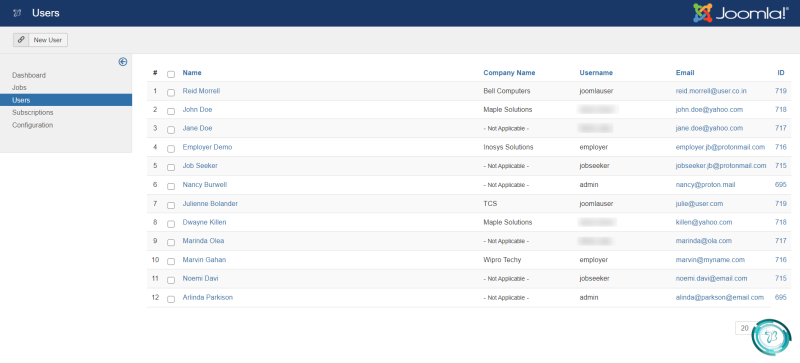Sort the table by Name column
The height and width of the screenshot is (363, 800).
[x=192, y=73]
